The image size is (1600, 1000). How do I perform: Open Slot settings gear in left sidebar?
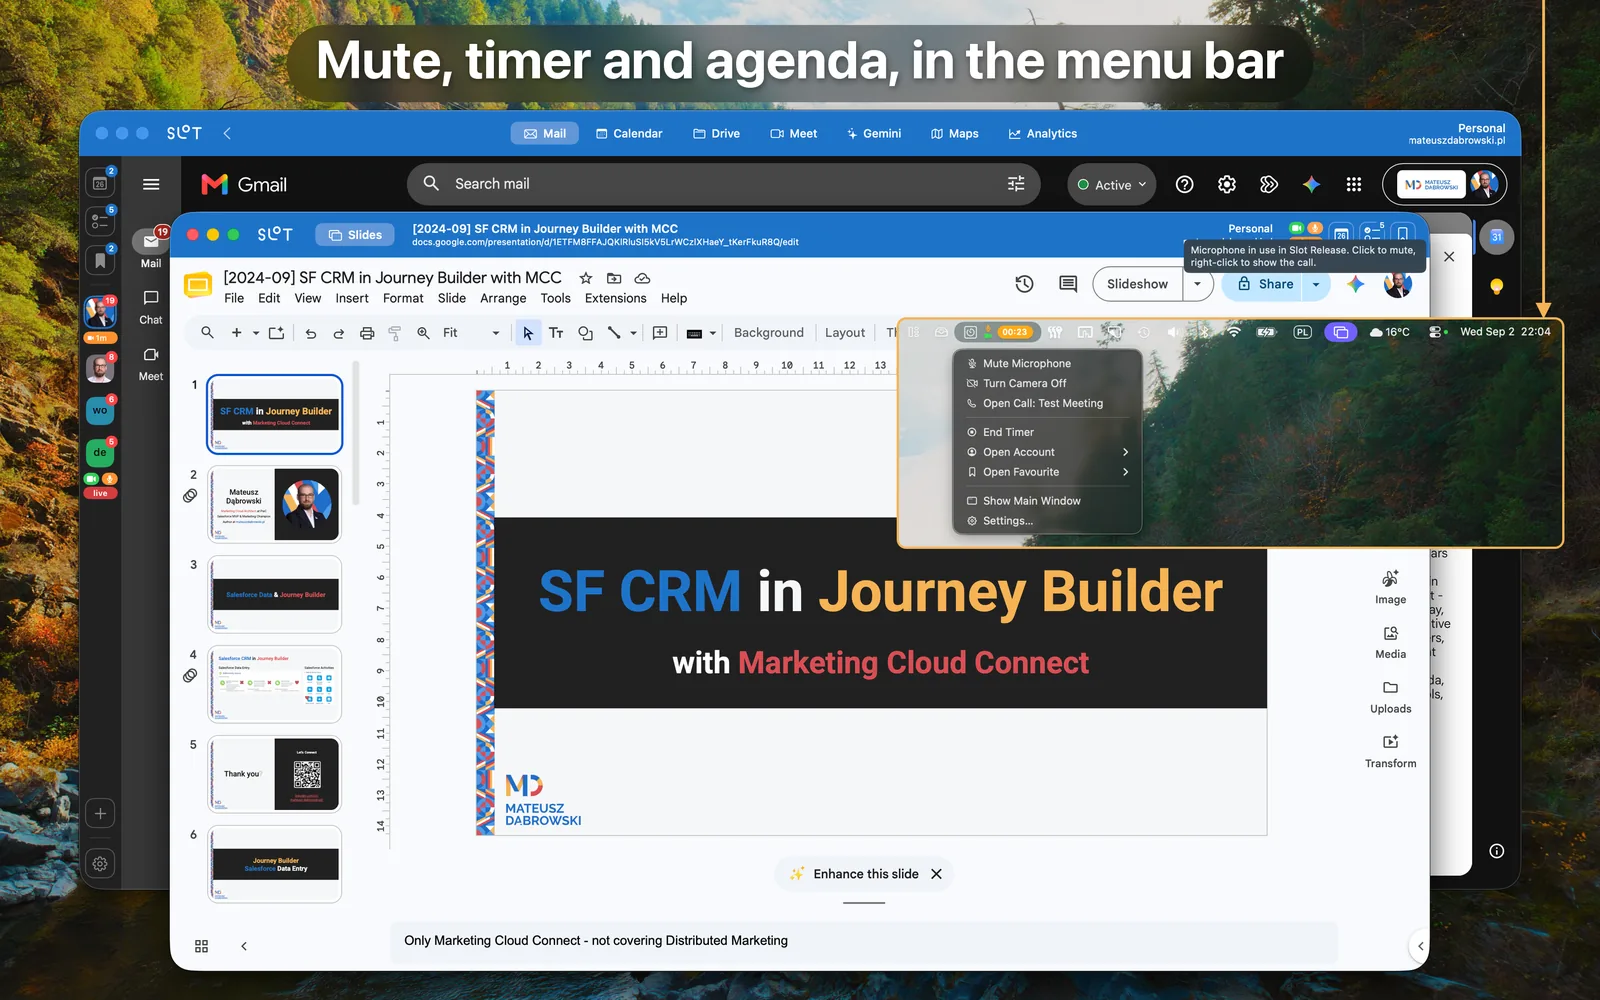coord(100,863)
